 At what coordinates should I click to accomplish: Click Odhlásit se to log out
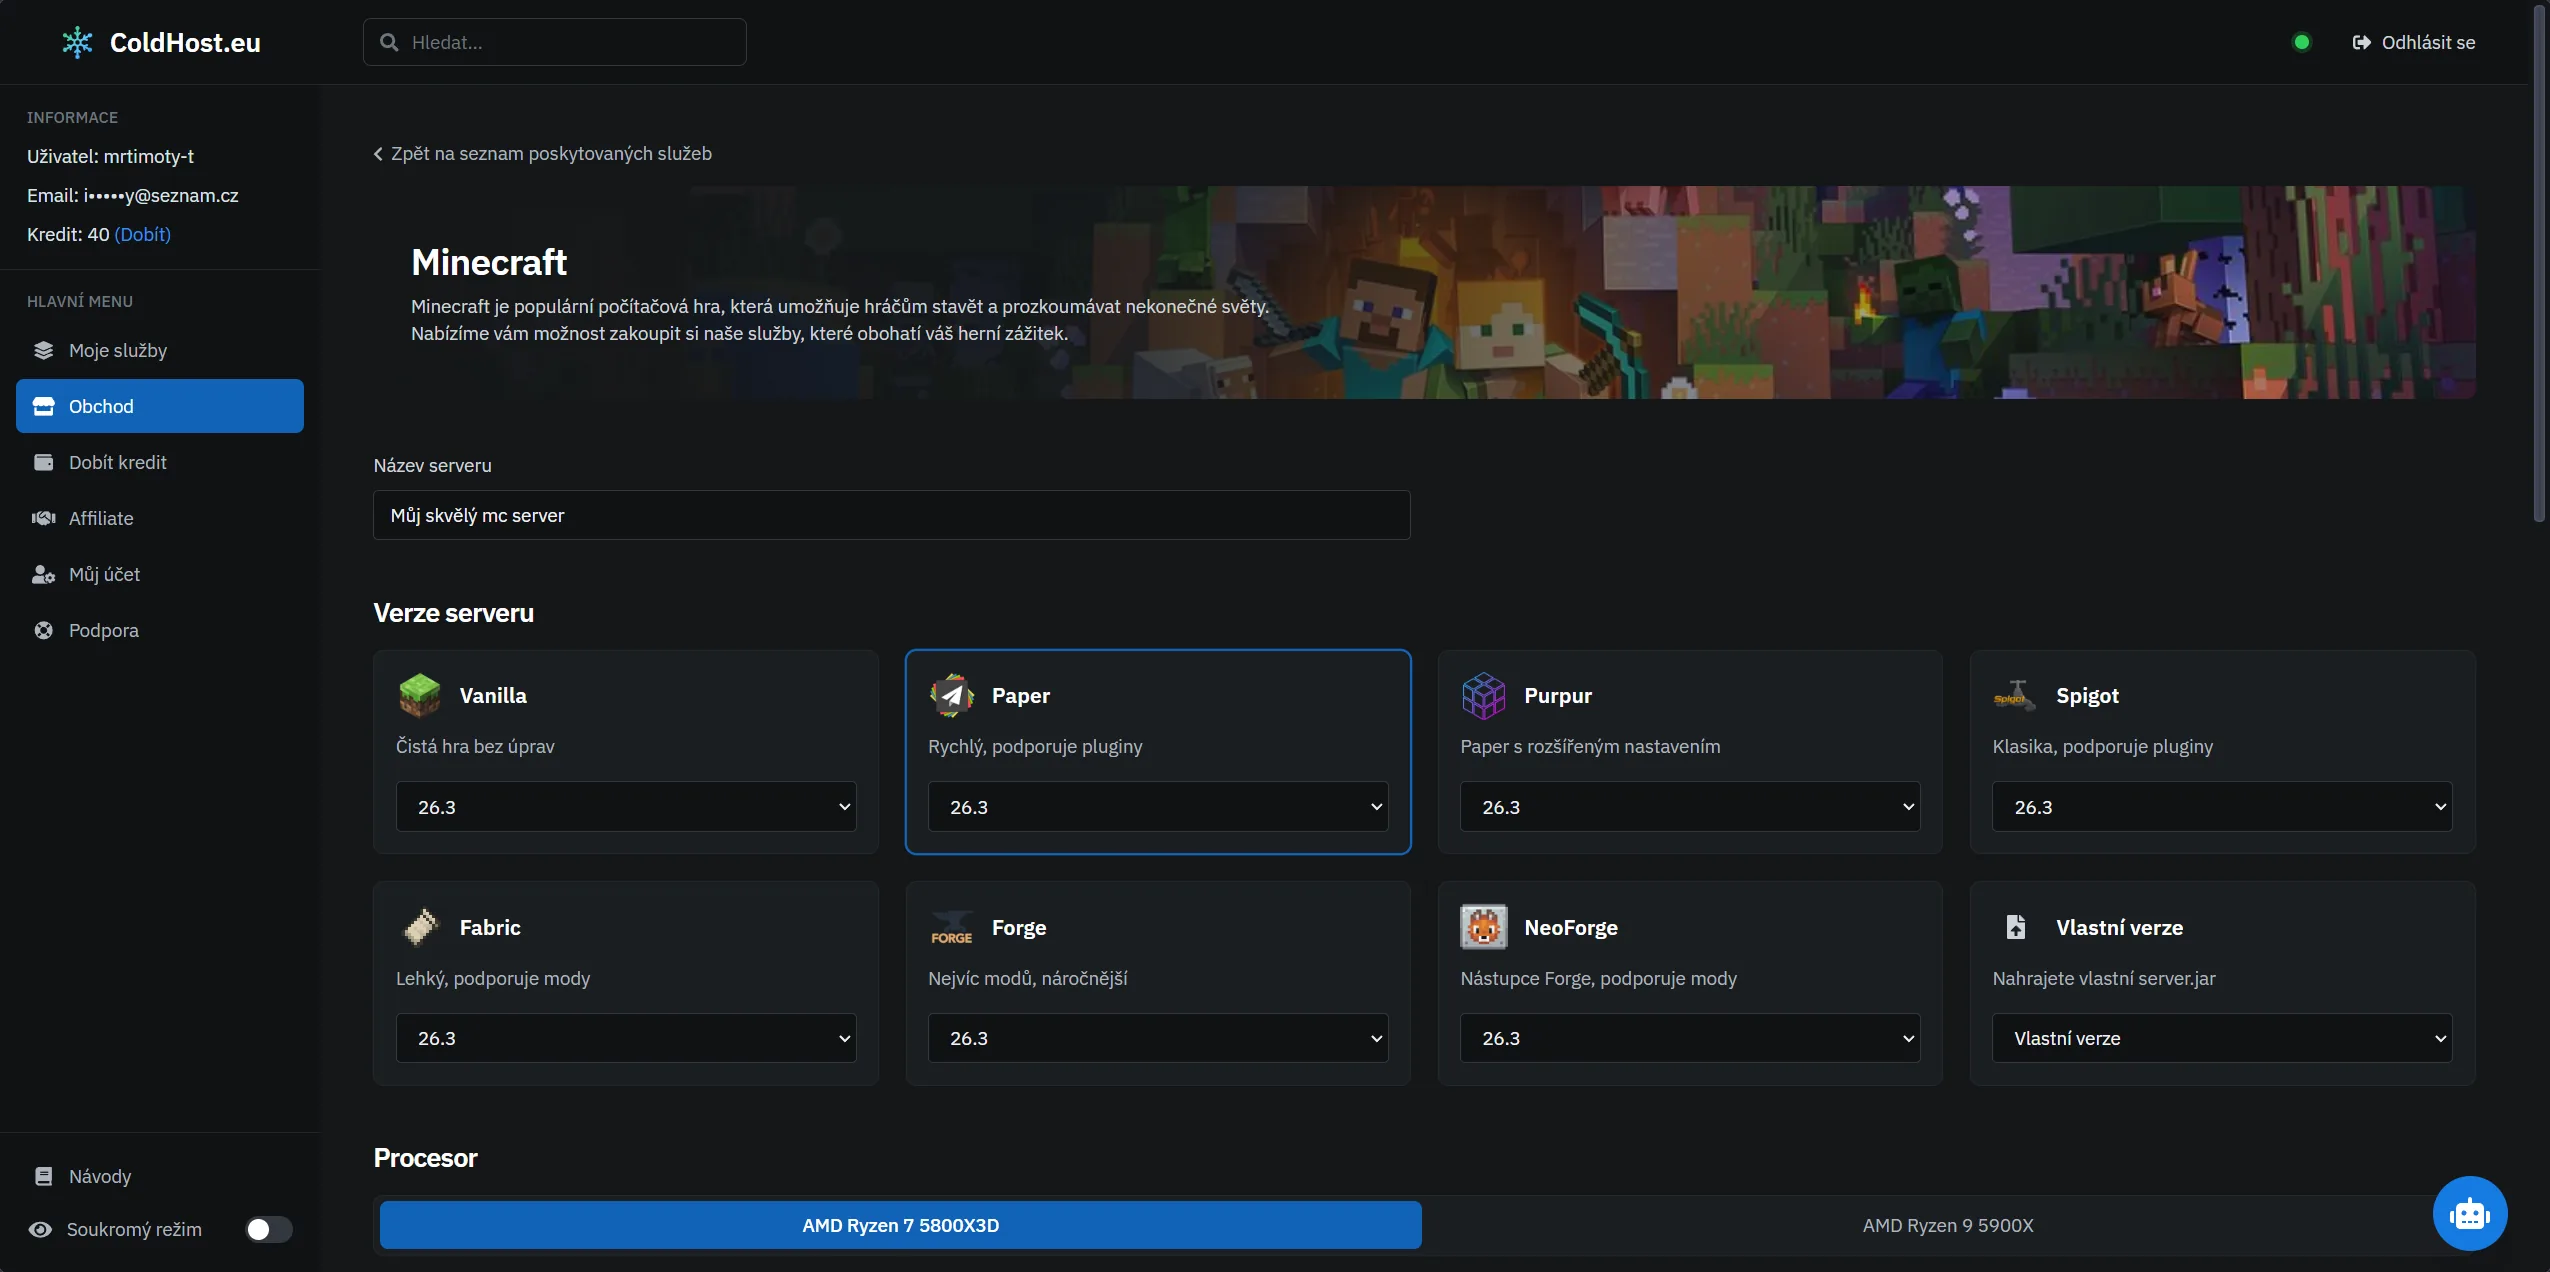2413,42
